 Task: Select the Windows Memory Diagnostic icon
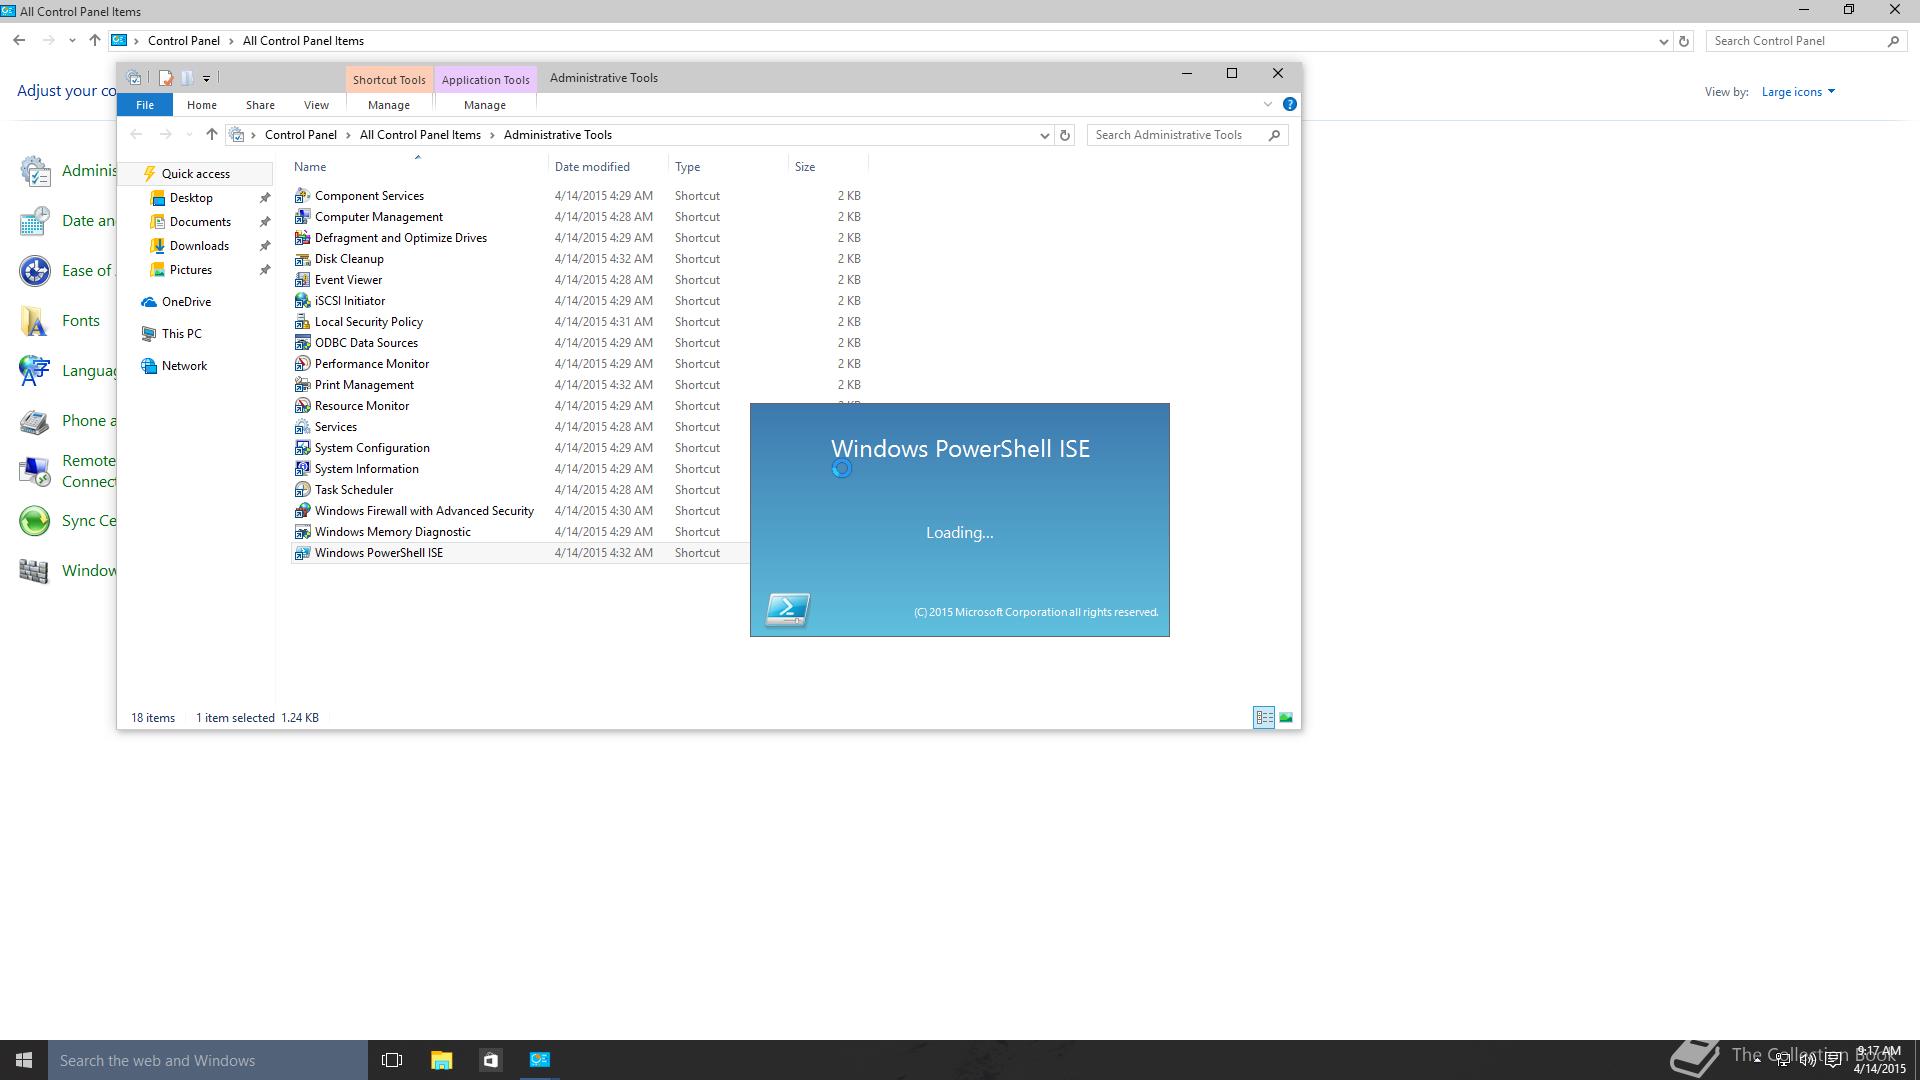[x=302, y=532]
